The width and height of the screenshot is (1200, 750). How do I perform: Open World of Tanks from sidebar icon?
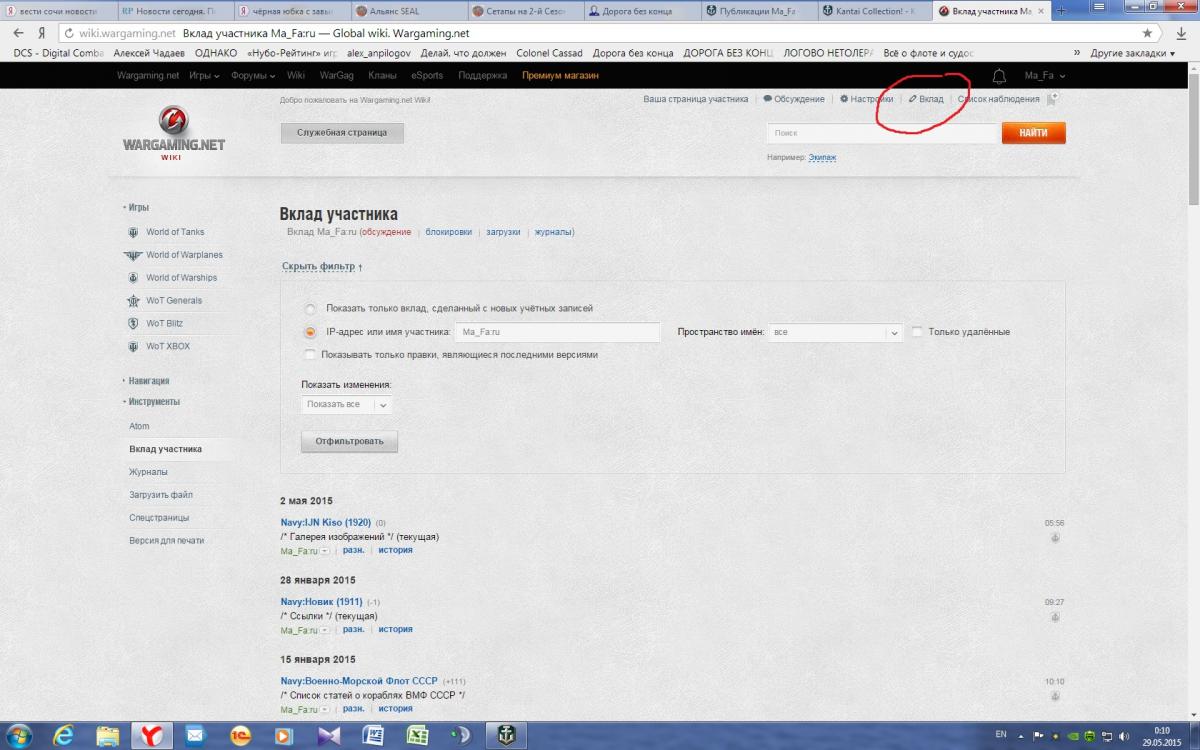tap(134, 232)
